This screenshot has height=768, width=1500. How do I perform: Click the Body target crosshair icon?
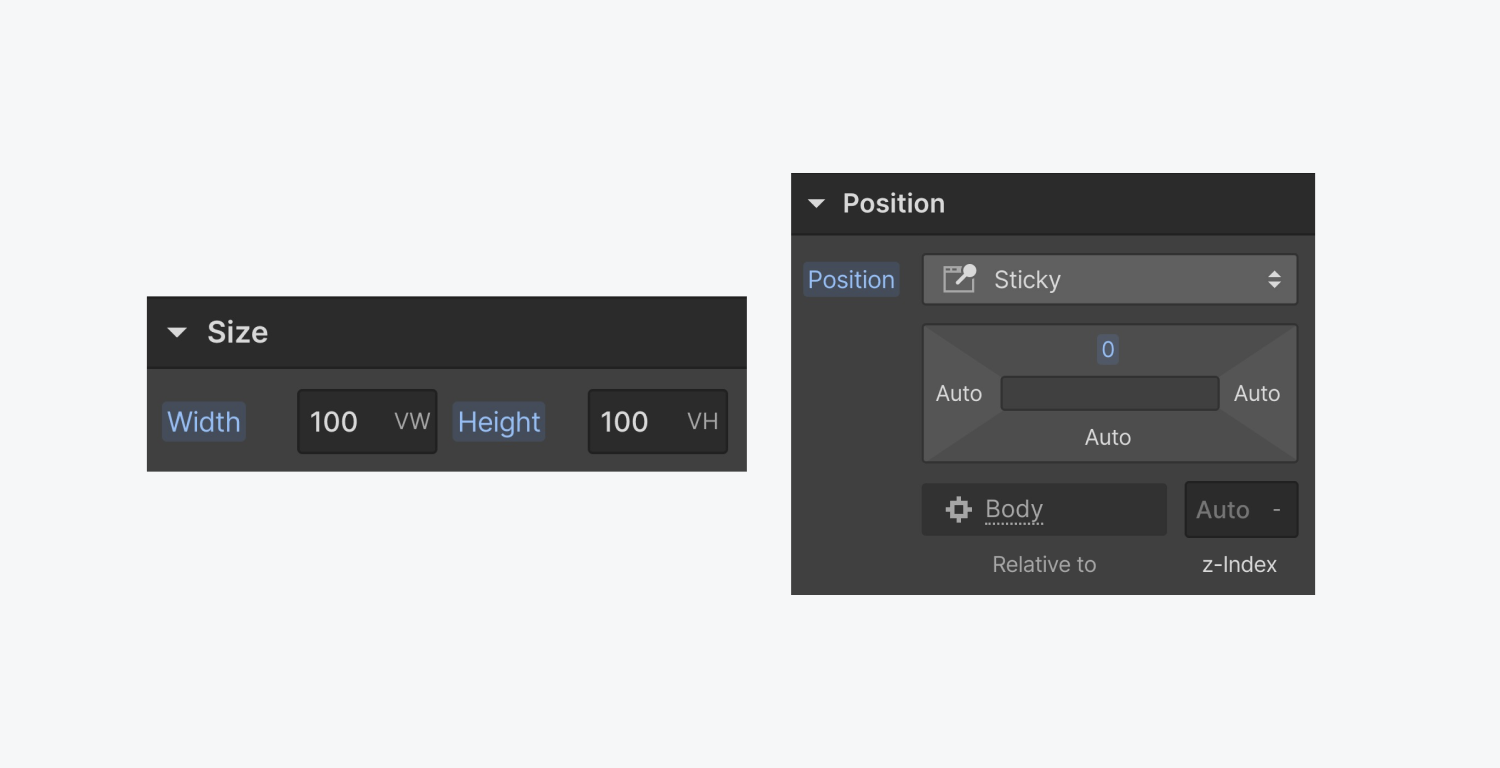click(x=958, y=510)
